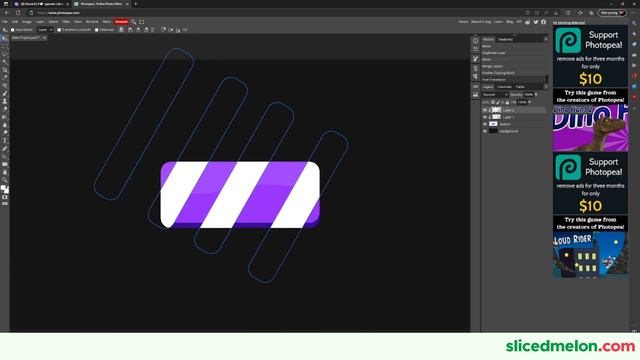The width and height of the screenshot is (640, 360).
Task: Toggle the lock all padlock icon
Action: point(507,102)
